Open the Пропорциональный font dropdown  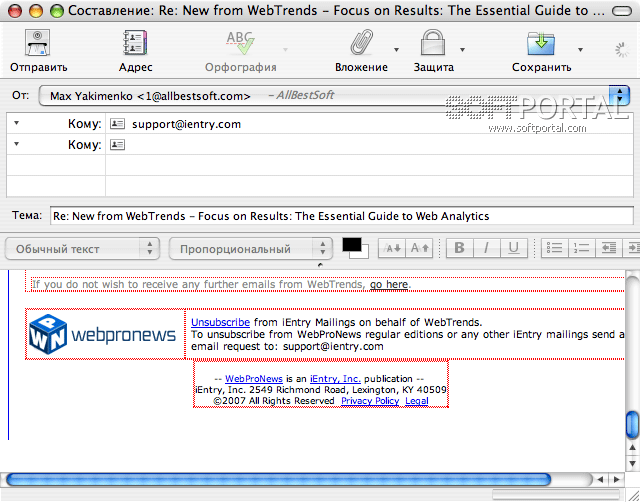coord(251,249)
